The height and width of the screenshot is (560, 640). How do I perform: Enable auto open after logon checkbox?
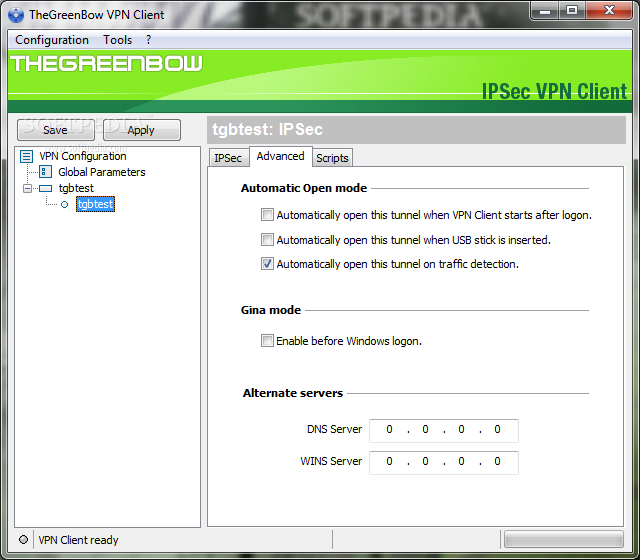pyautogui.click(x=267, y=215)
